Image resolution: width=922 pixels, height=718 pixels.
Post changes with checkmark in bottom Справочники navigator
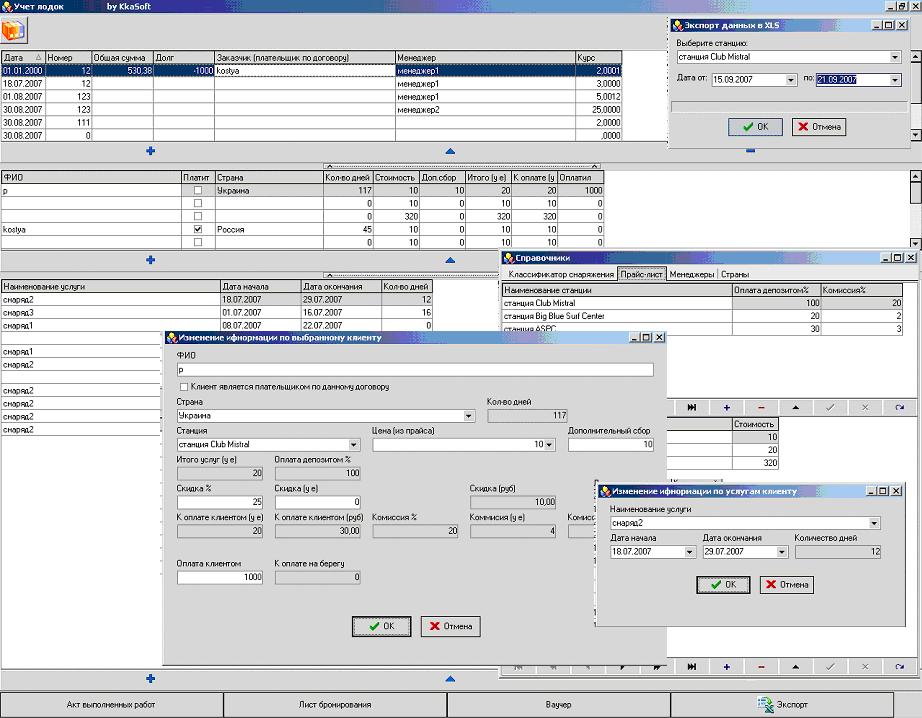(830, 667)
